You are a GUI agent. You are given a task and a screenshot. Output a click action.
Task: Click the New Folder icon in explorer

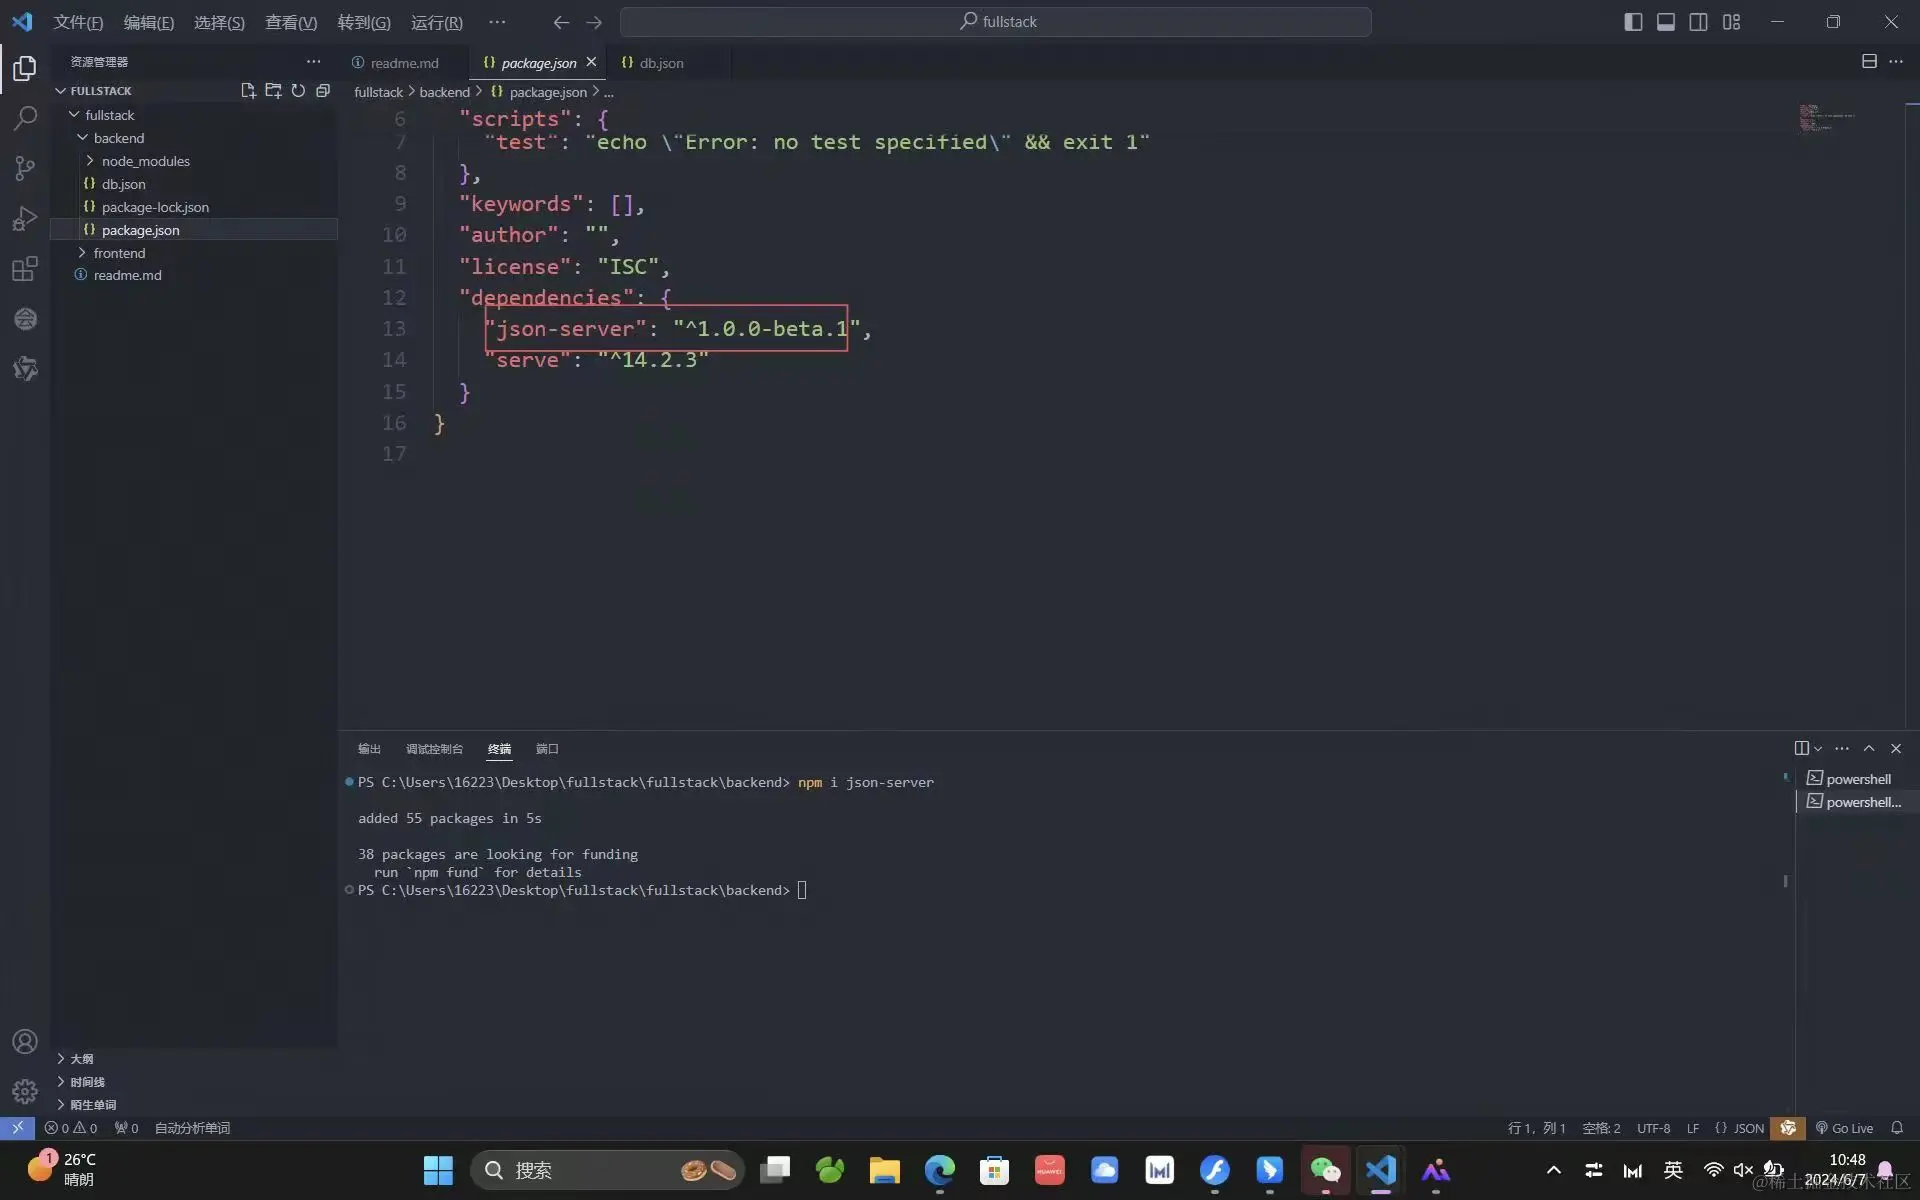coord(273,90)
